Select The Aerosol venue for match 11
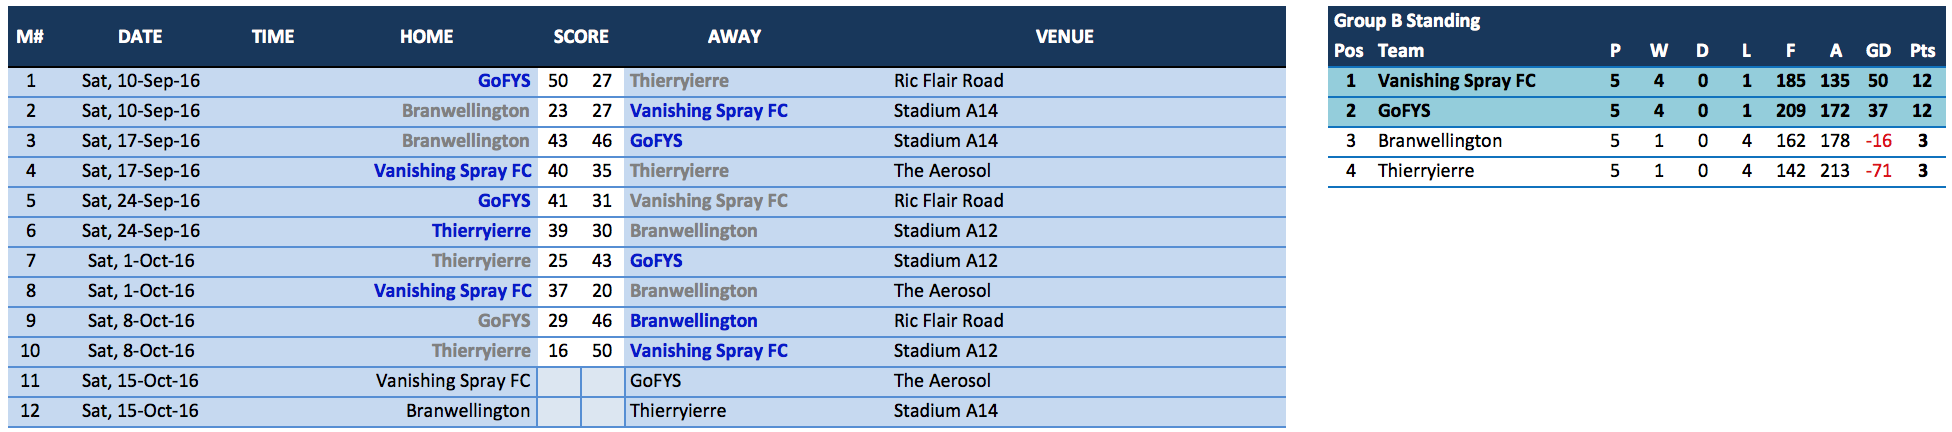 click(942, 381)
